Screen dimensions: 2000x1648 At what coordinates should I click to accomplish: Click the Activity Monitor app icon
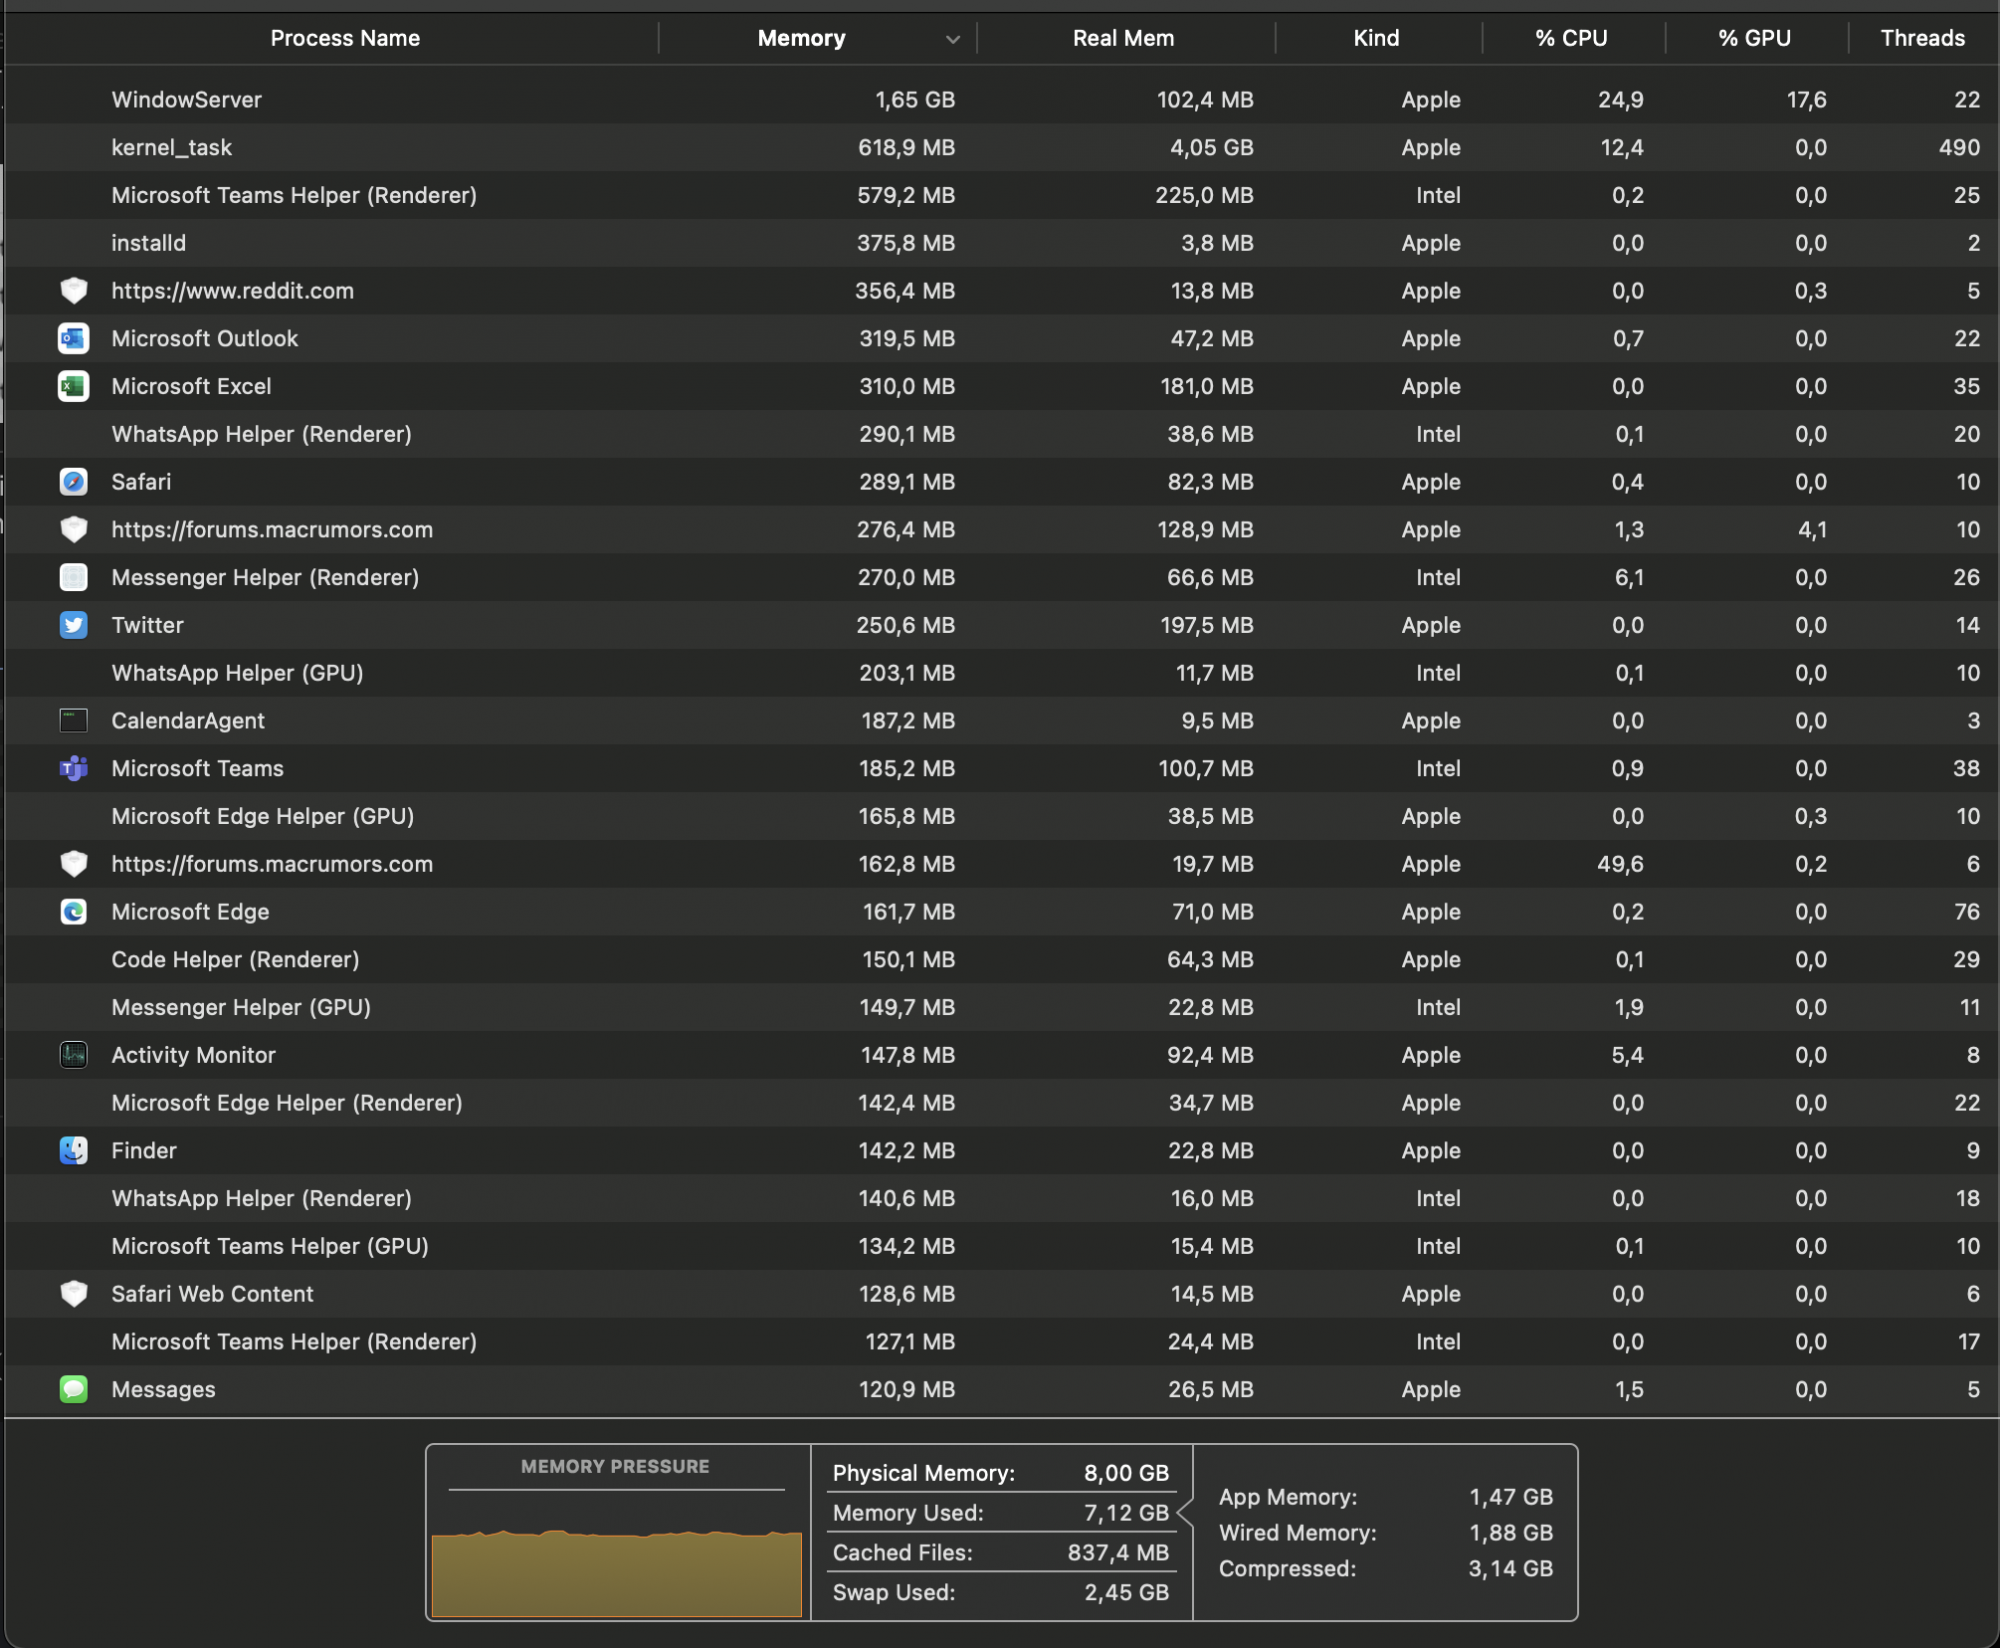click(73, 1056)
